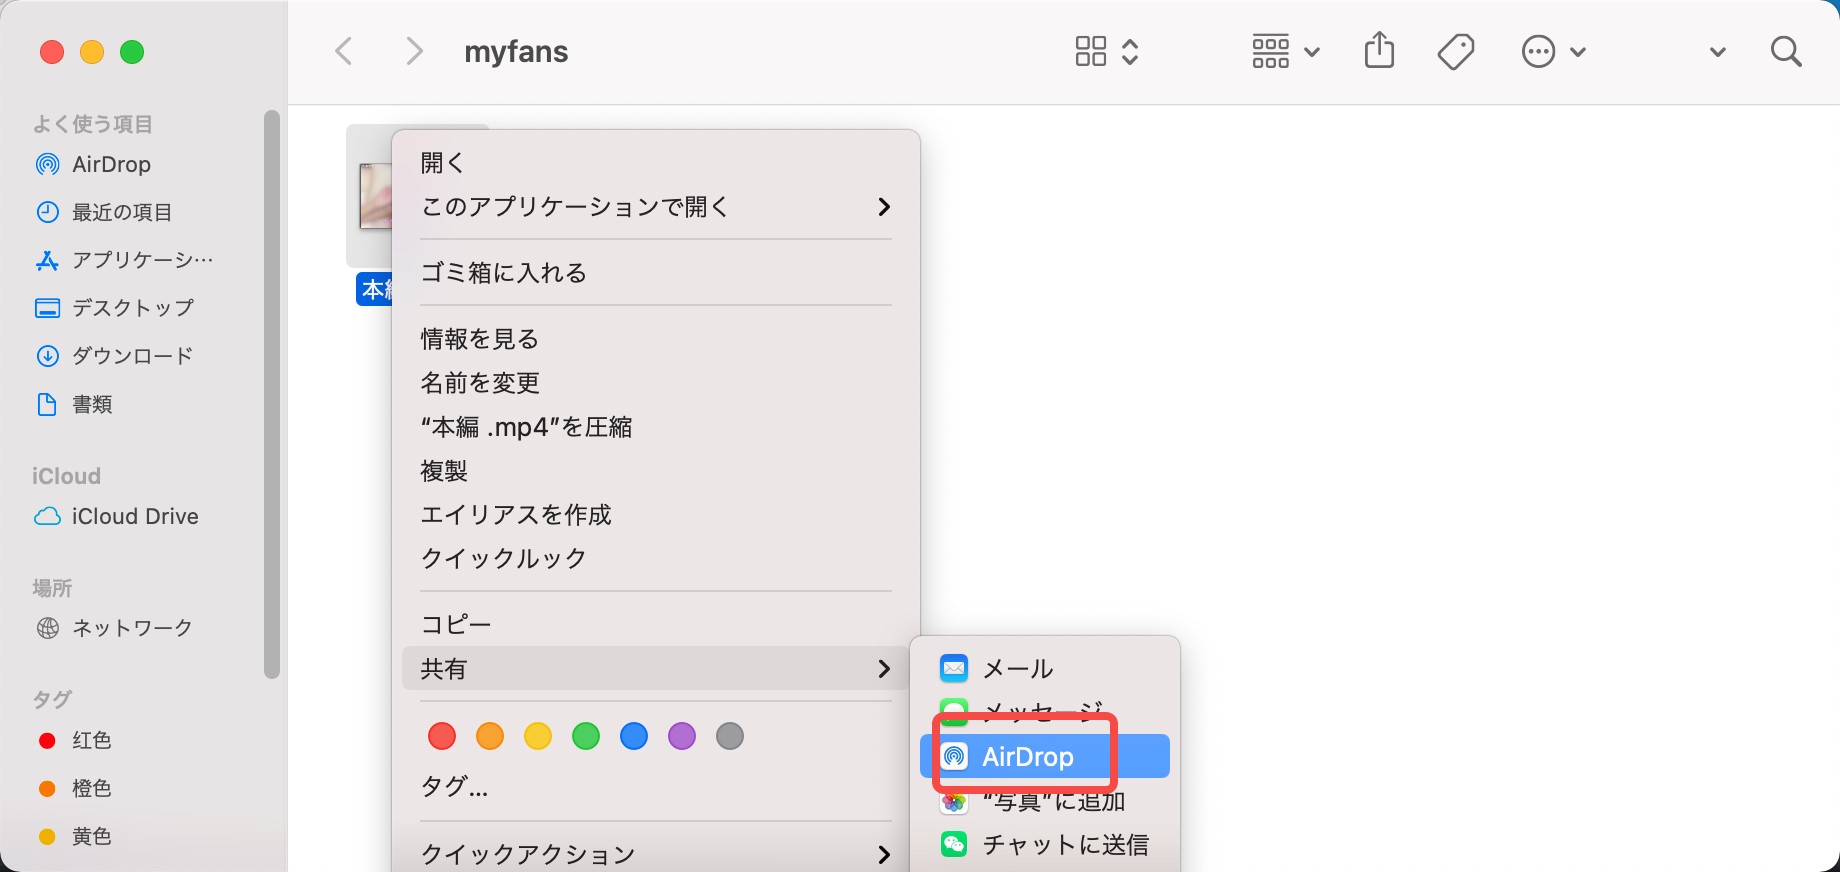This screenshot has height=872, width=1840.
Task: Apply the green tag color
Action: (586, 737)
